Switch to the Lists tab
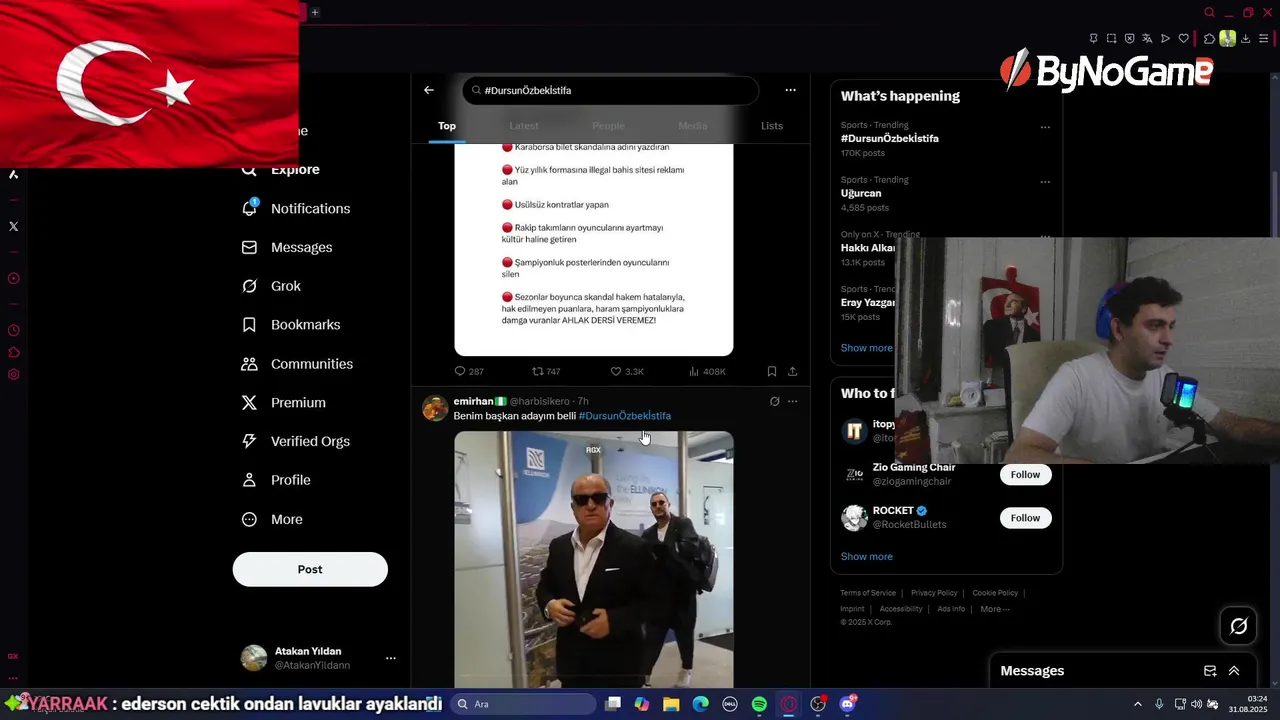 pos(772,126)
